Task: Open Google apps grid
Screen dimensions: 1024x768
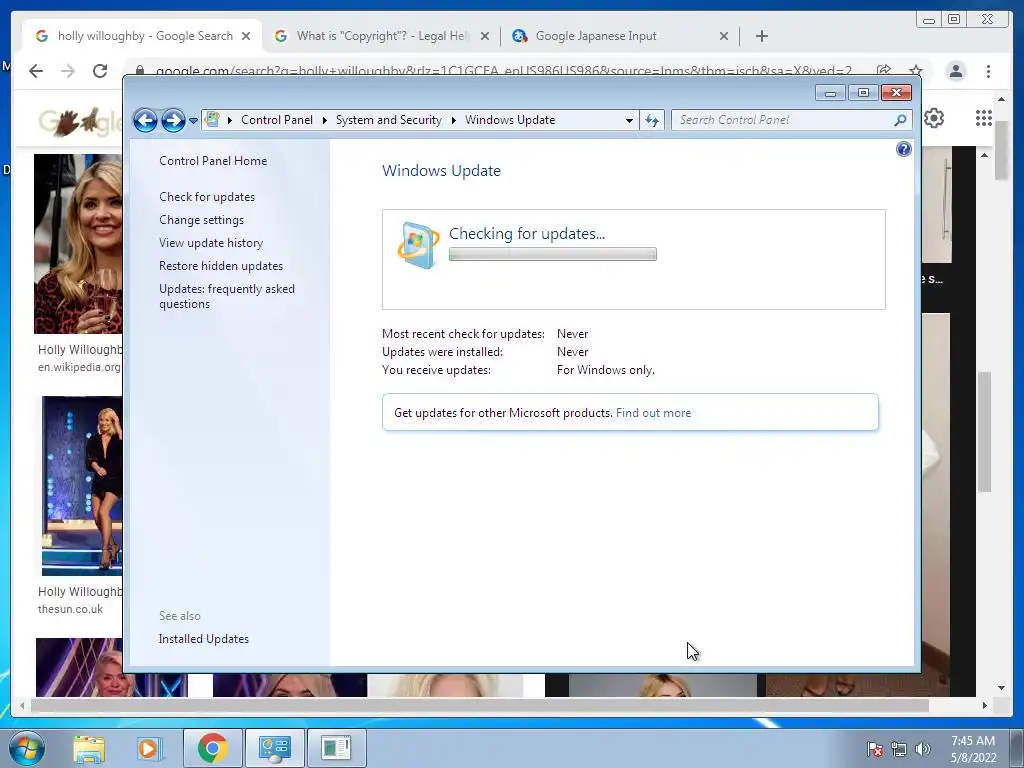Action: coord(984,118)
